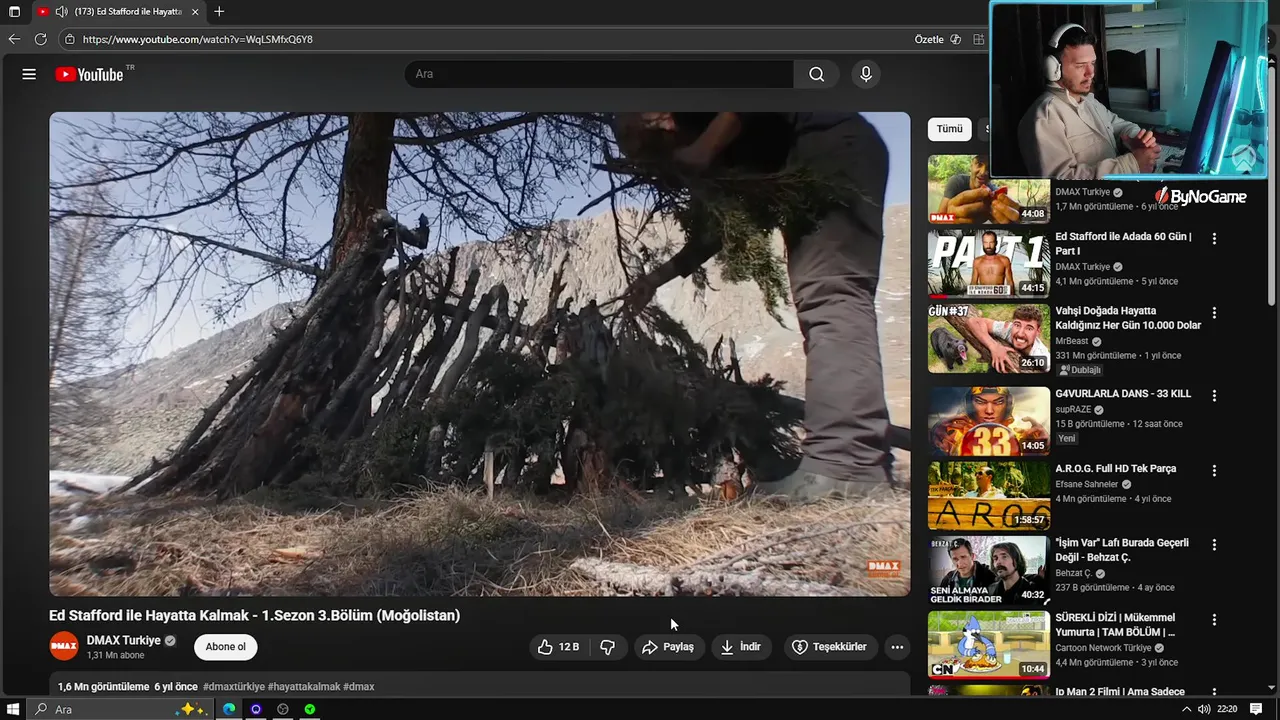Click the taskbar clock showing 22:20

(1228, 709)
